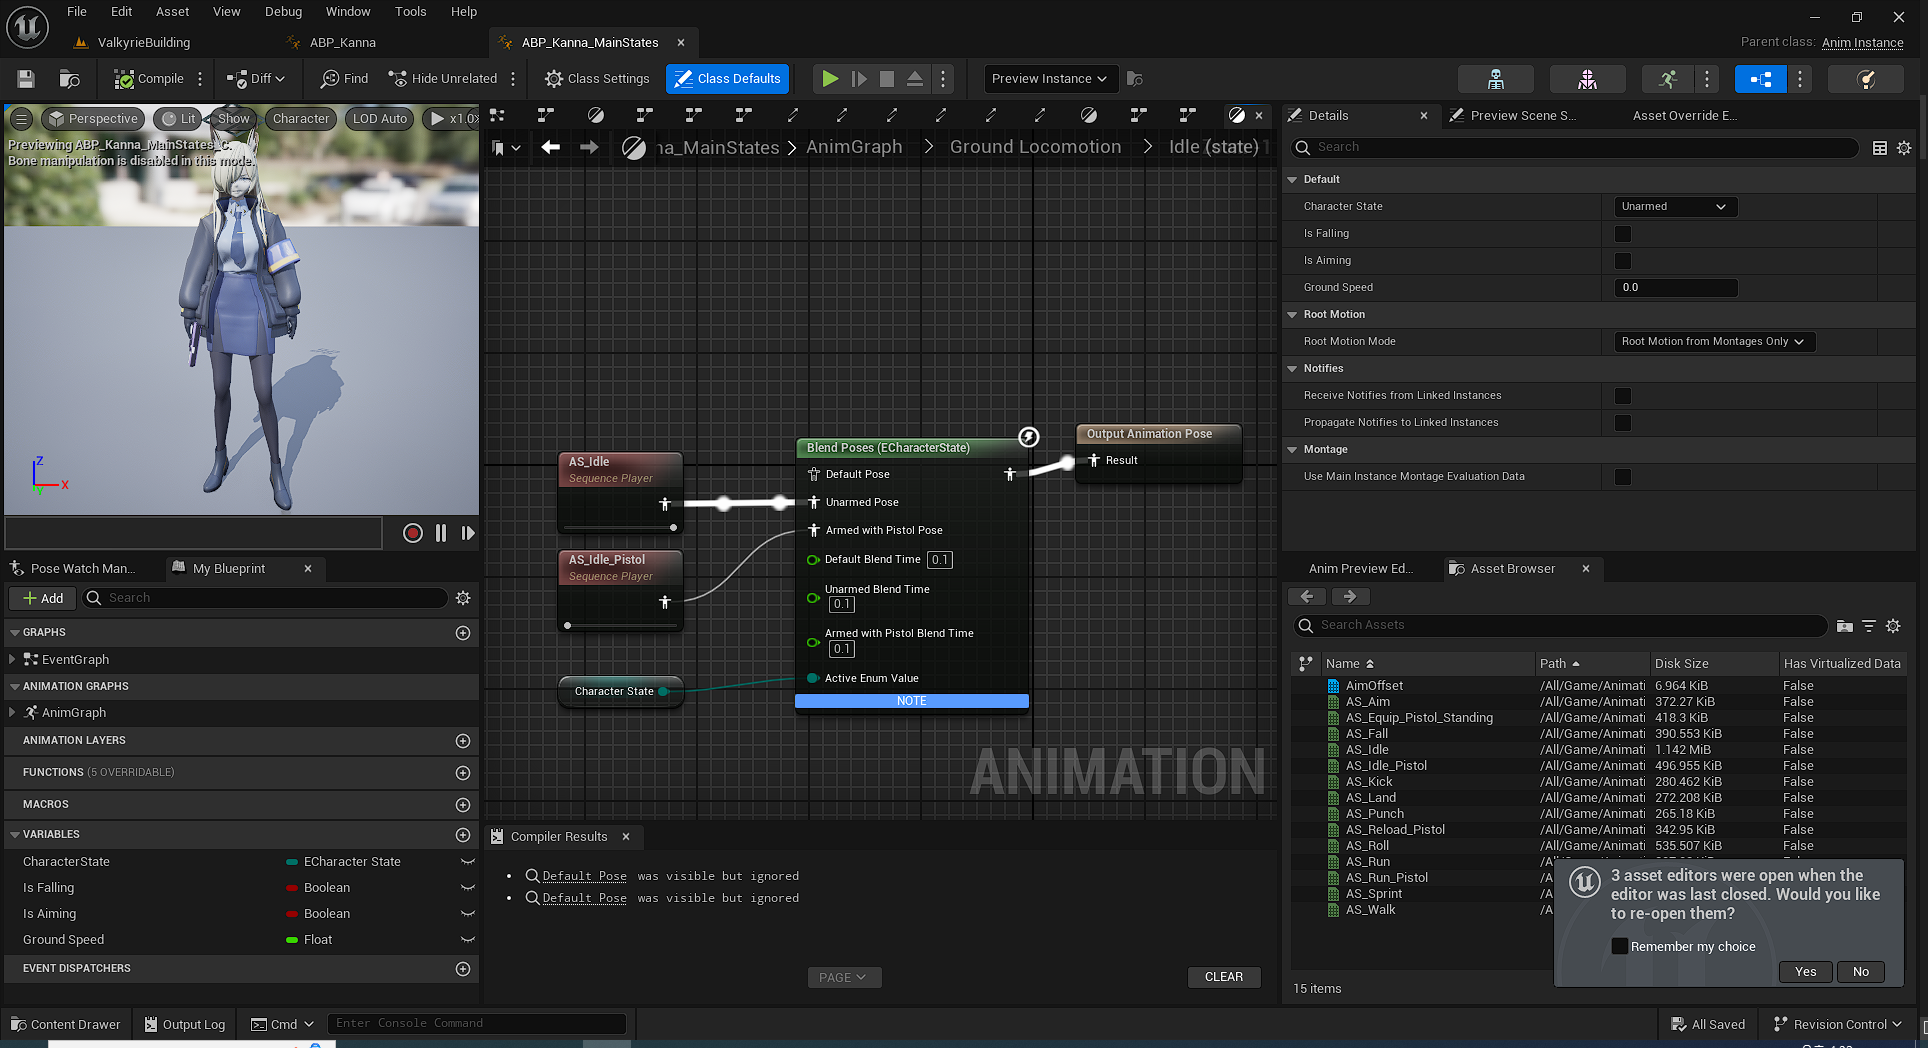The width and height of the screenshot is (1928, 1048).
Task: Click the Add button in My Blueprint
Action: pyautogui.click(x=43, y=598)
